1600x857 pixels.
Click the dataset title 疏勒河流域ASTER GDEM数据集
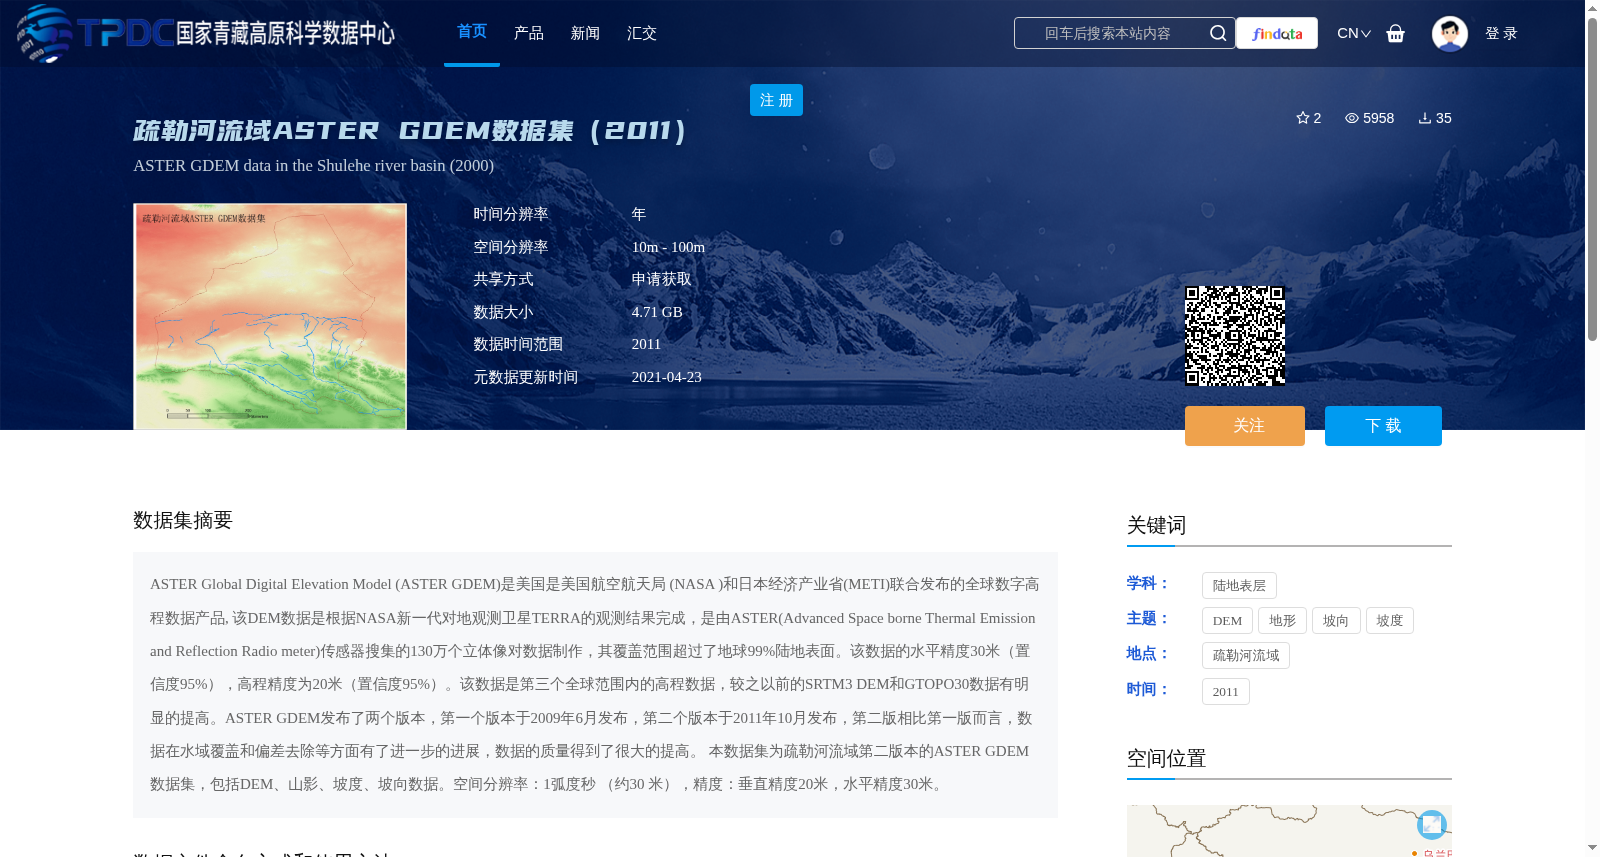pos(410,131)
